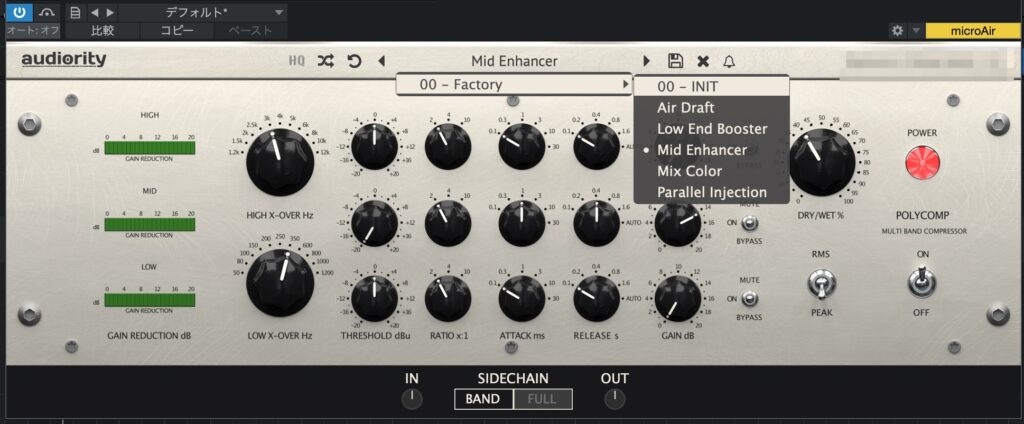Go to previous preset with left arrow
1024x424 pixels.
381,61
